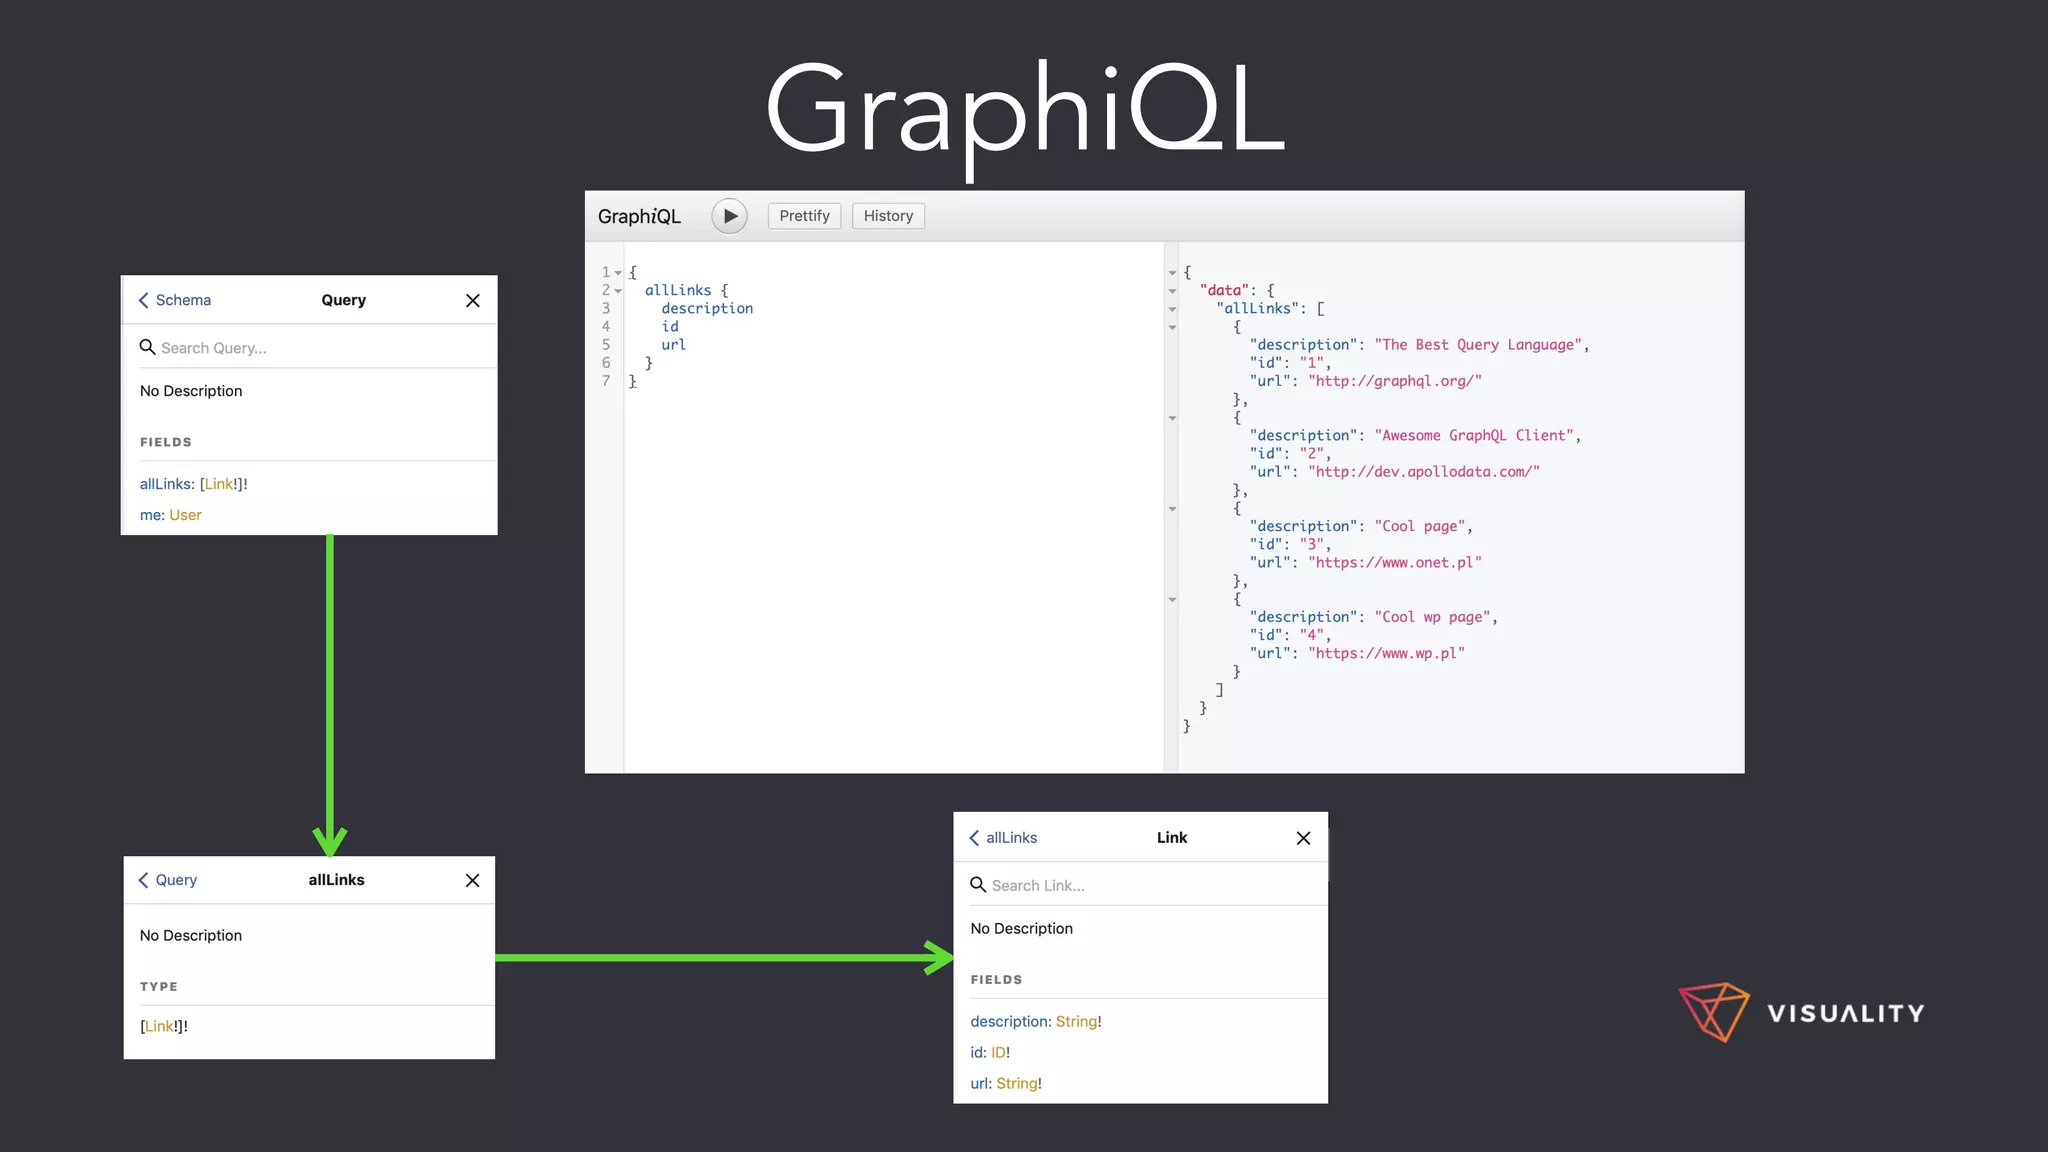This screenshot has width=2048, height=1152.
Task: Go back to allLinks from Link panel
Action: (x=1003, y=838)
